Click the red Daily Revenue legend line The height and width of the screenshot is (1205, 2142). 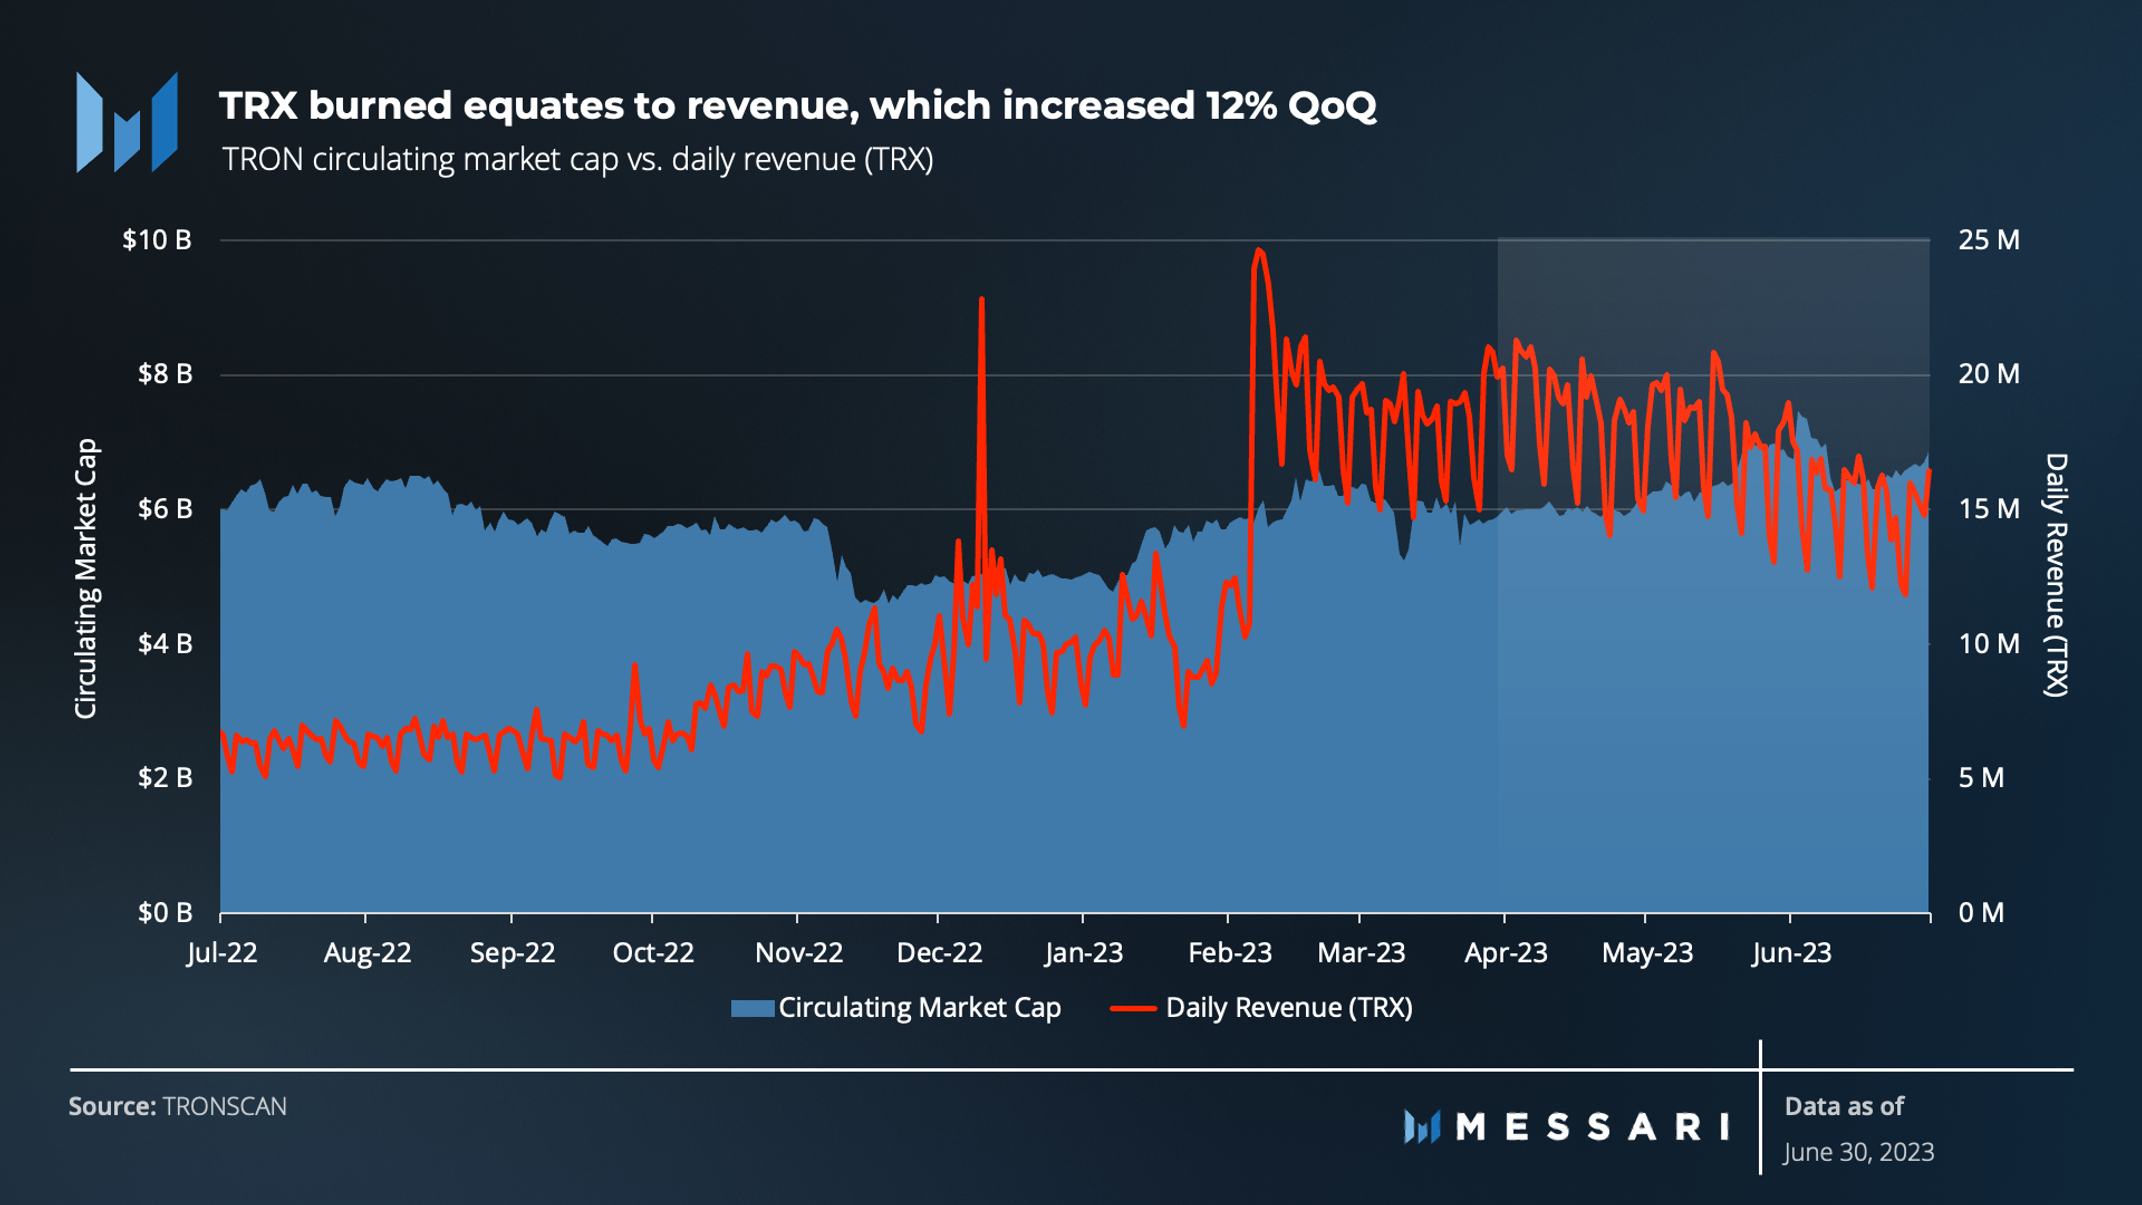click(1133, 1008)
